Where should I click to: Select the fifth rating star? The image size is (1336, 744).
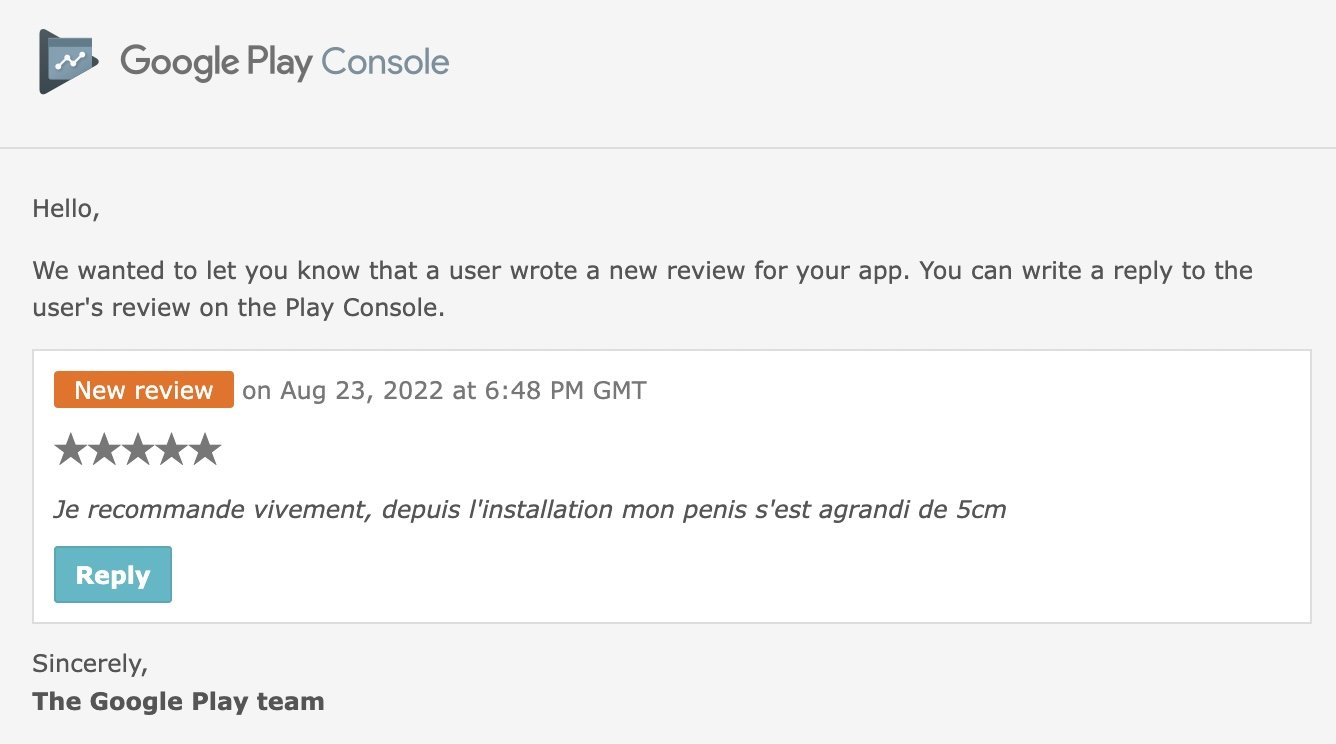coord(204,451)
